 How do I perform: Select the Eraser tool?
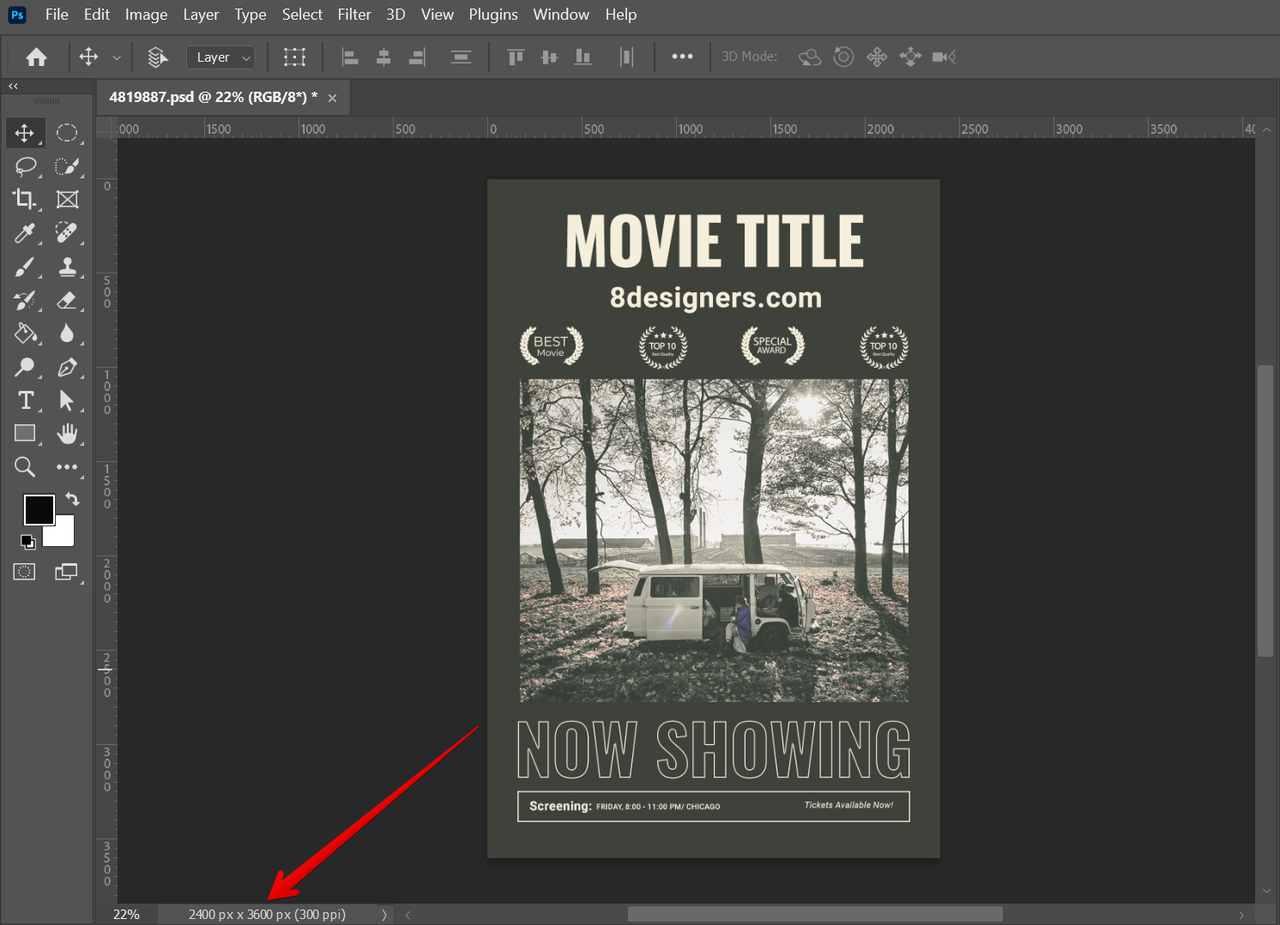click(x=68, y=300)
